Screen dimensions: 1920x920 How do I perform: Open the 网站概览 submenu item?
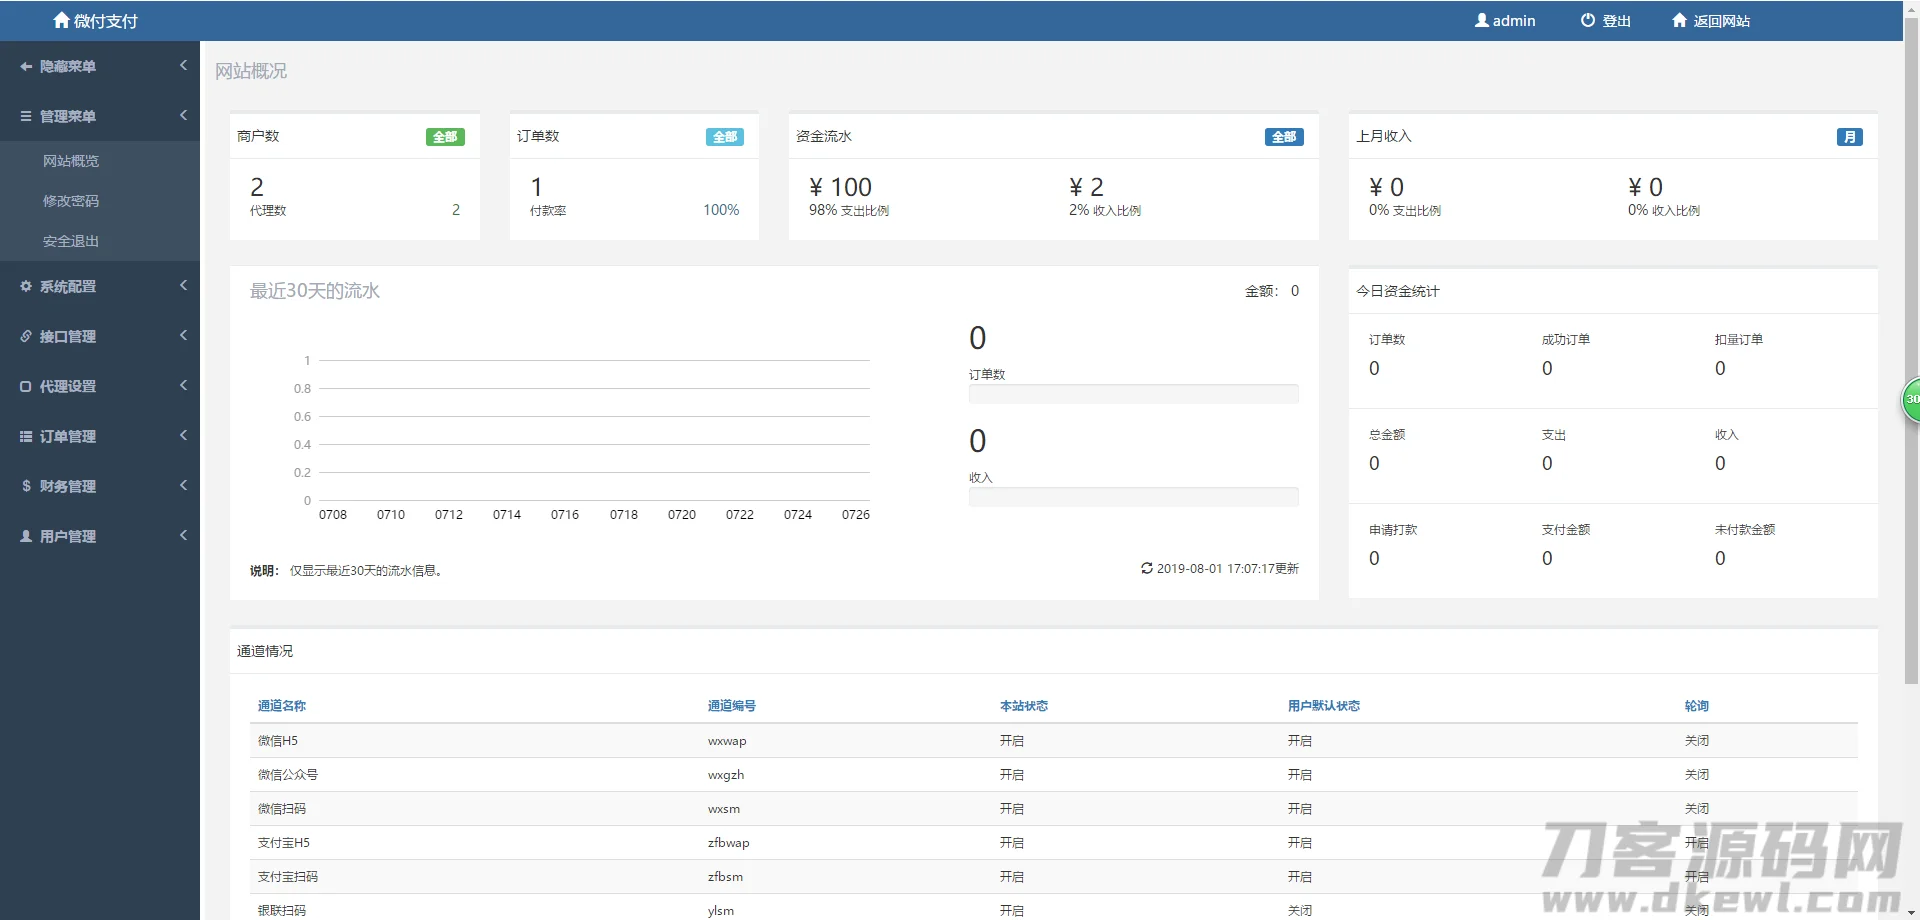(71, 161)
